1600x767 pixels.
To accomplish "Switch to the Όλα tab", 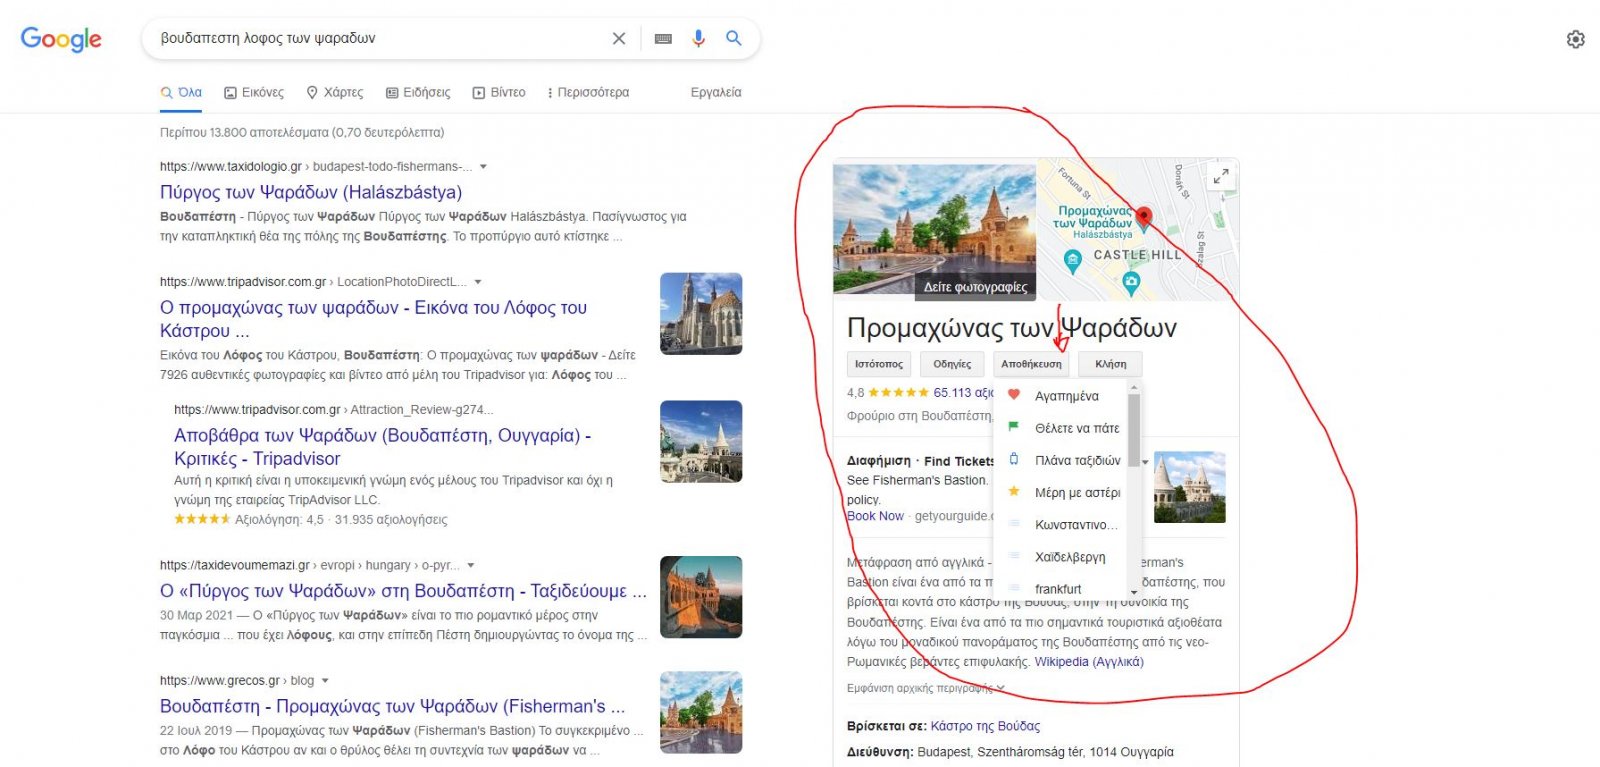I will [181, 92].
